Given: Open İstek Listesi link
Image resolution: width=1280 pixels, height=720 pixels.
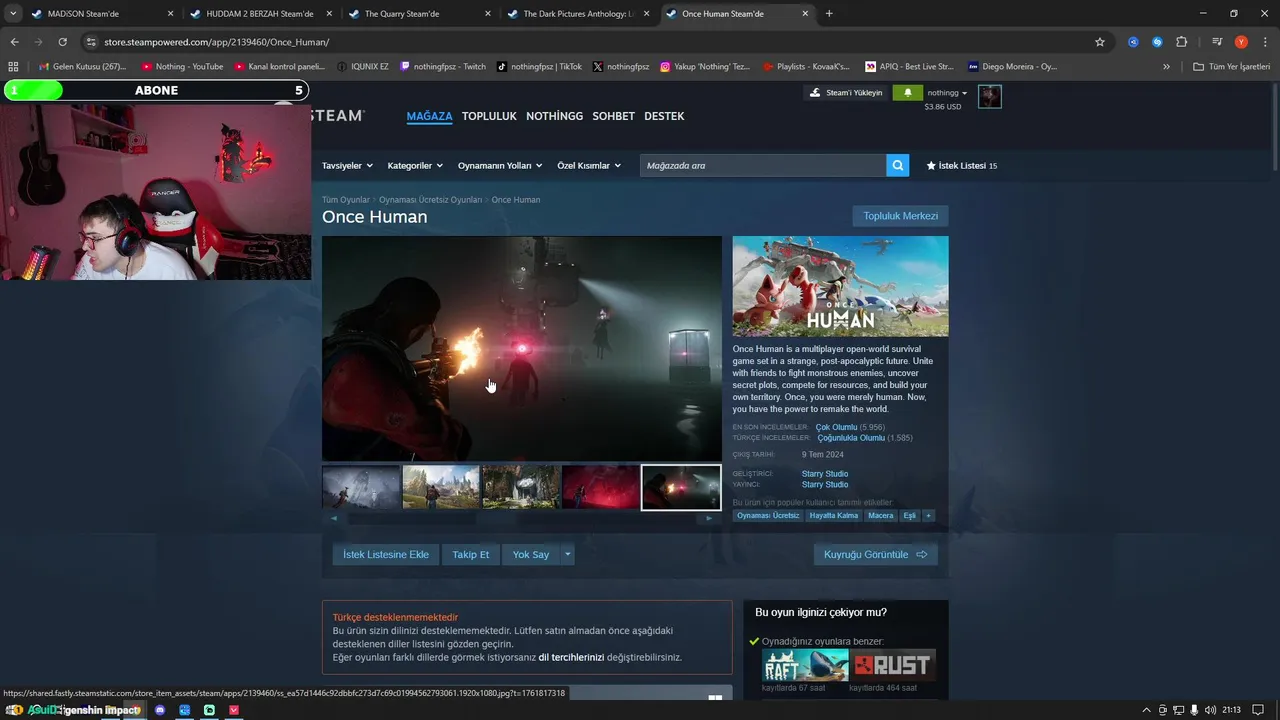Looking at the screenshot, I should tap(962, 166).
